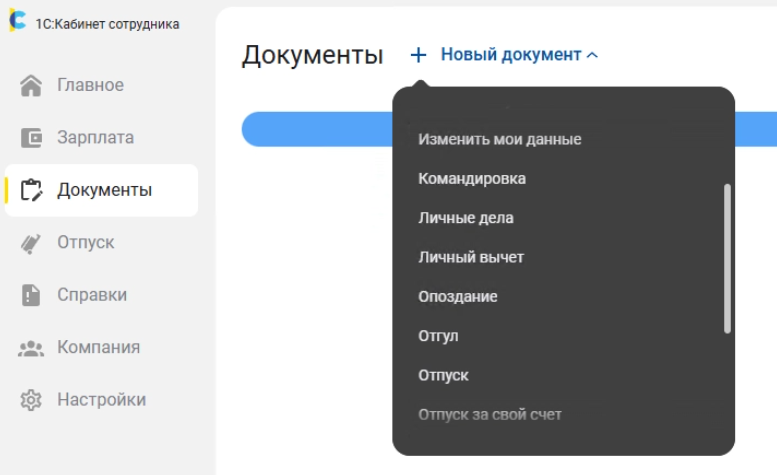Choose Командировка in the dropdown menu
Screen dimensions: 777x475
[x=471, y=179]
